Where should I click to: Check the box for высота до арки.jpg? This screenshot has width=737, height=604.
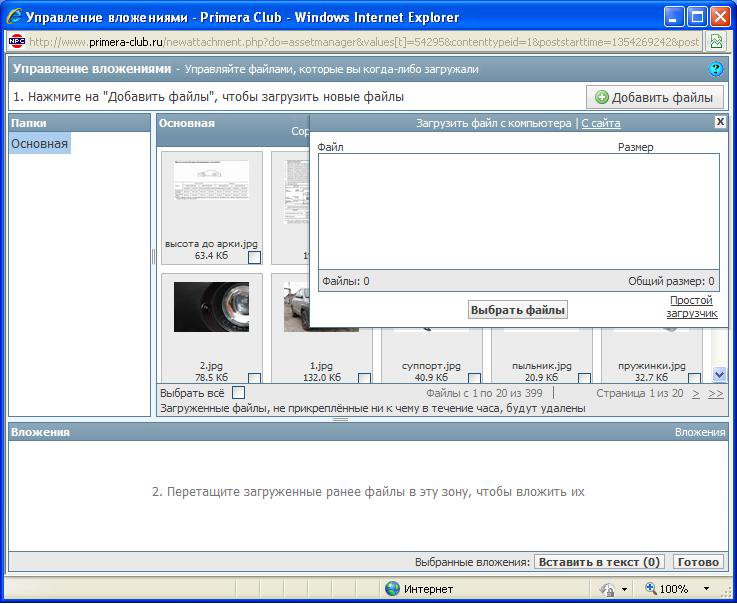(254, 257)
